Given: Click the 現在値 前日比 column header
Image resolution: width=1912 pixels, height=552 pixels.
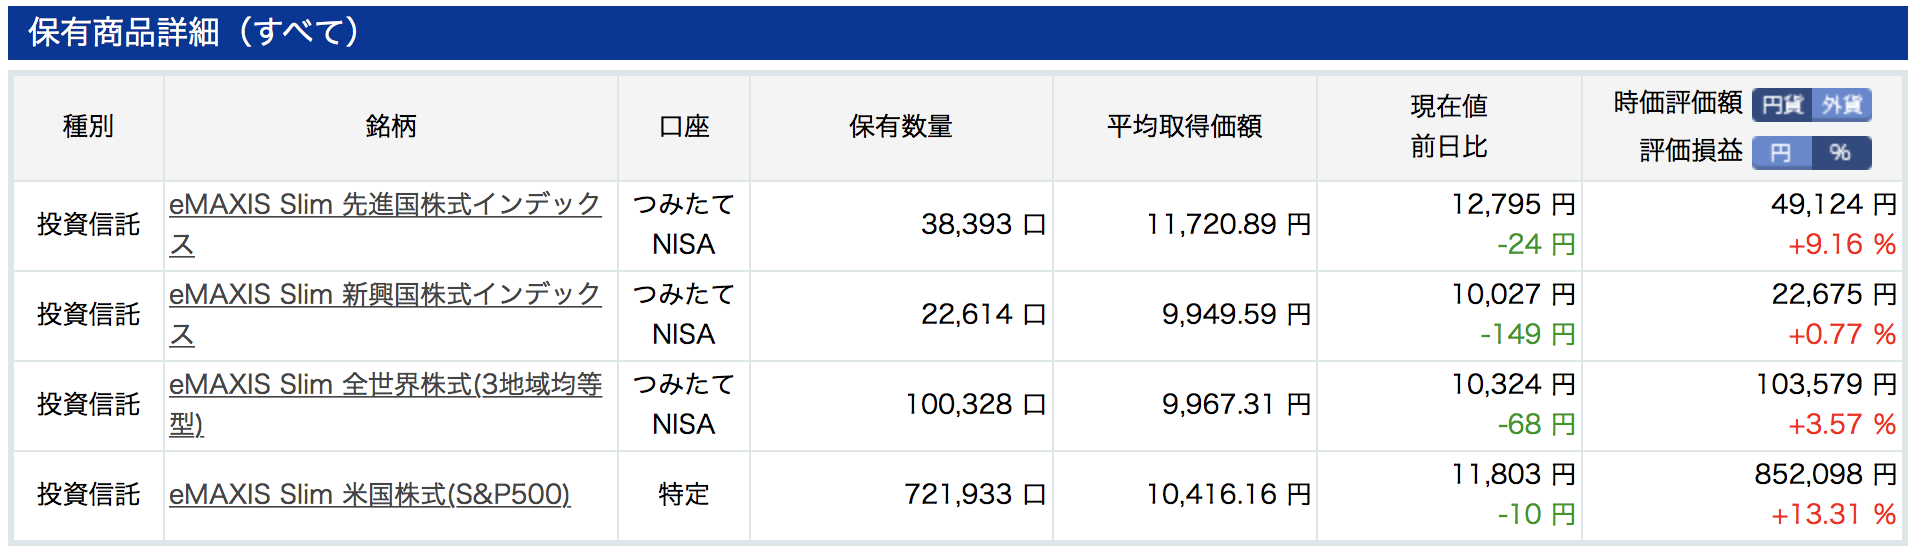Looking at the screenshot, I should click(x=1449, y=126).
